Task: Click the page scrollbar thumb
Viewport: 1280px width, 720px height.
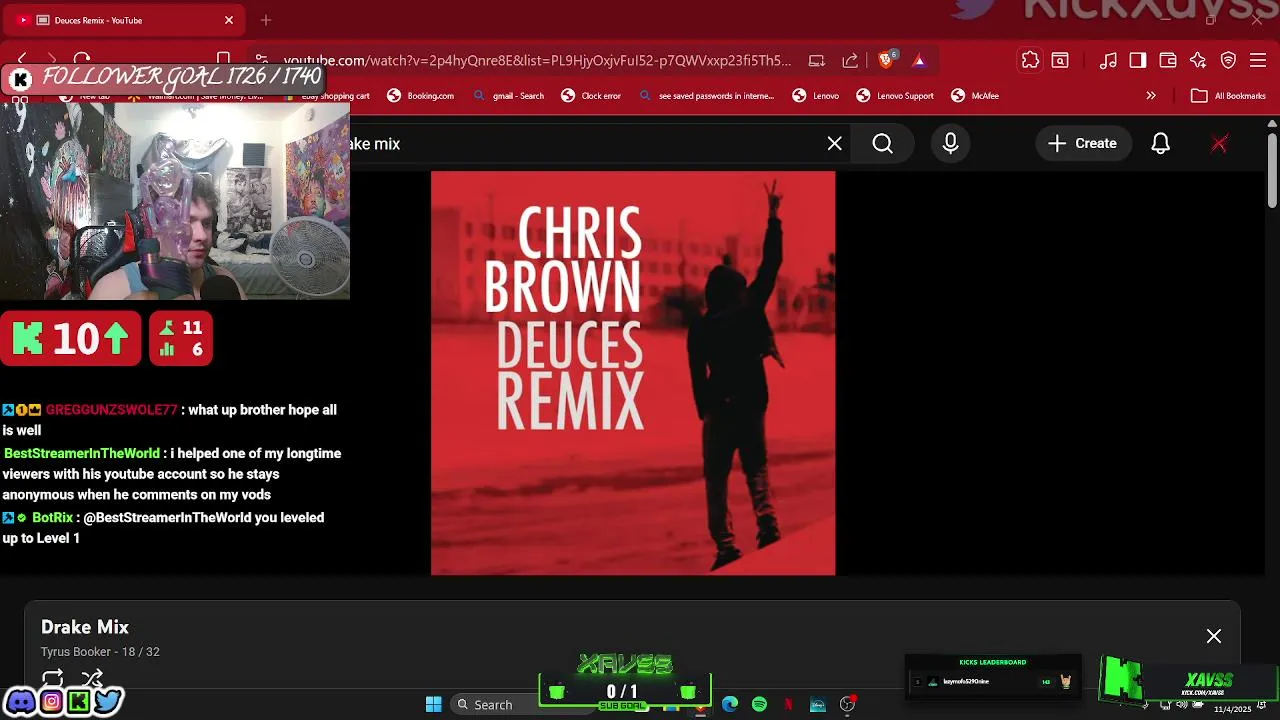Action: click(x=1272, y=170)
